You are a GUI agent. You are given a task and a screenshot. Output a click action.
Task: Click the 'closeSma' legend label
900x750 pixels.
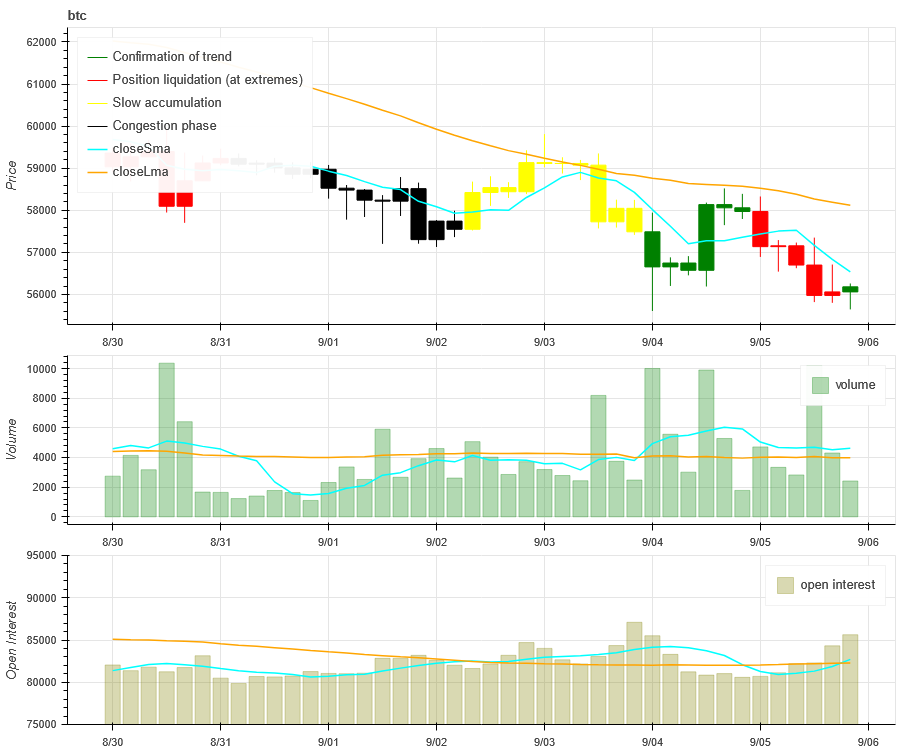tap(141, 149)
